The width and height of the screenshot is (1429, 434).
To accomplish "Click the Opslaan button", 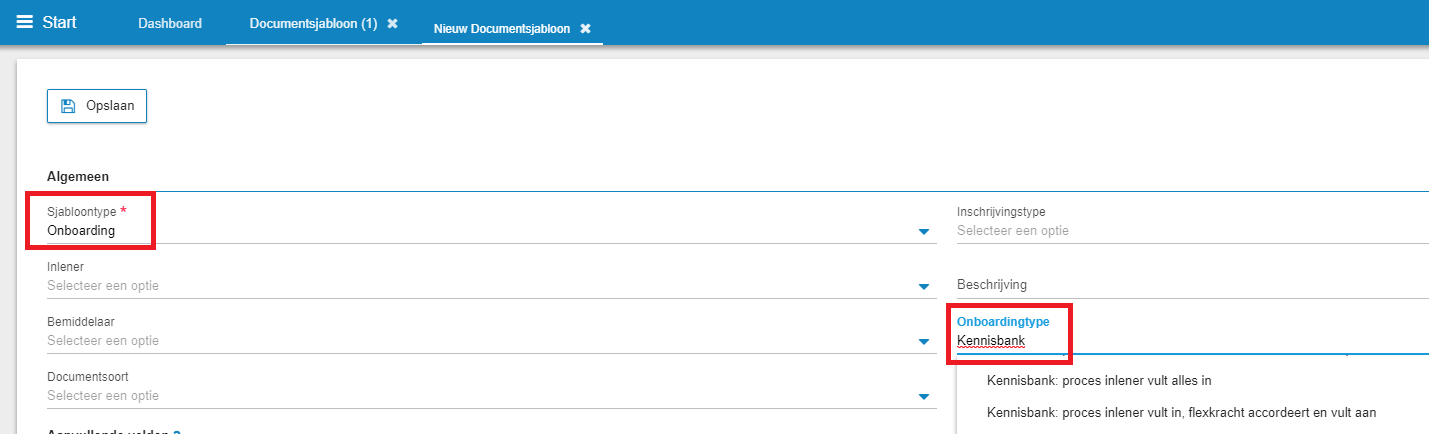I will (x=97, y=106).
